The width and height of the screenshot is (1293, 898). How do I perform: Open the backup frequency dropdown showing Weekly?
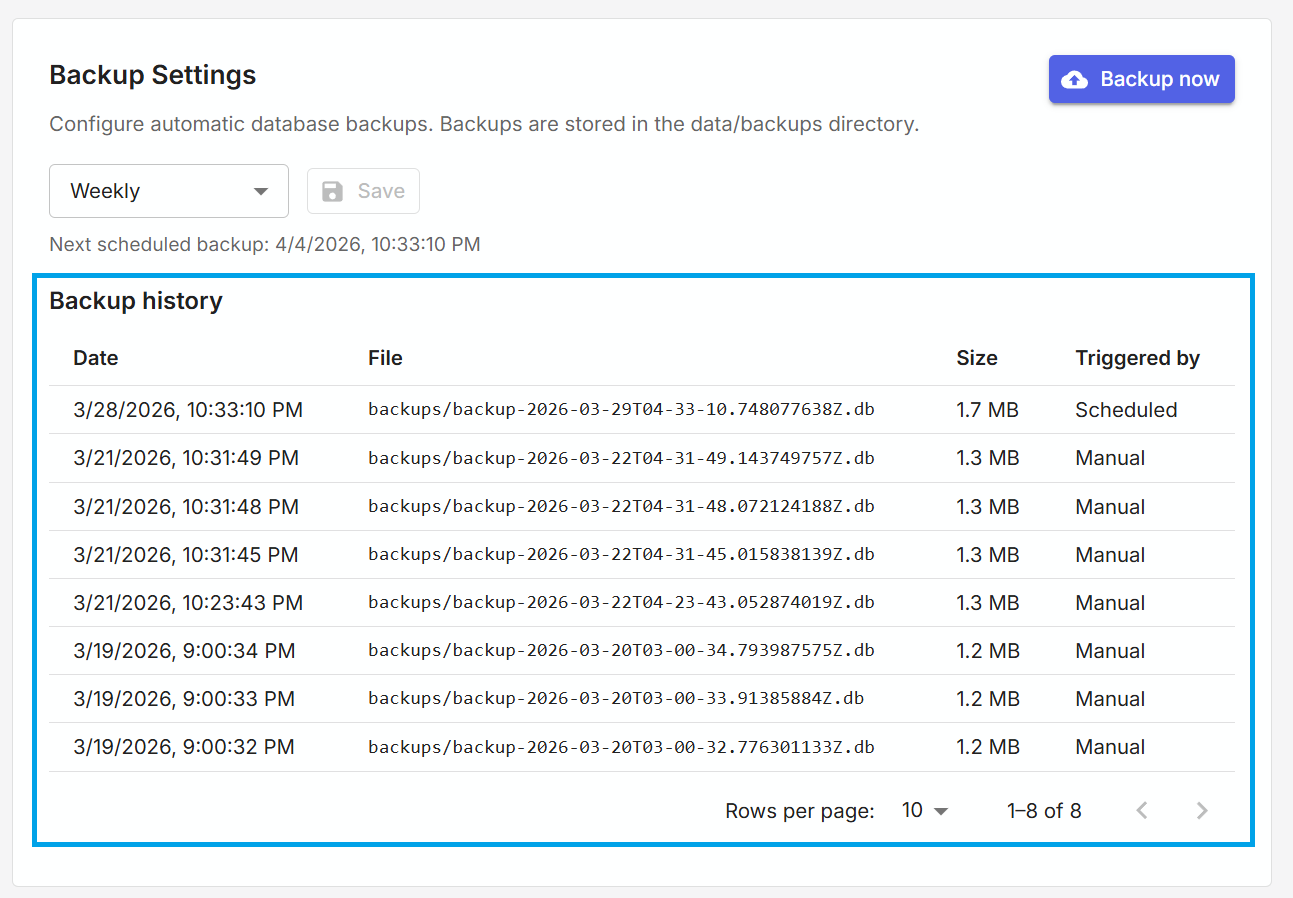point(168,191)
